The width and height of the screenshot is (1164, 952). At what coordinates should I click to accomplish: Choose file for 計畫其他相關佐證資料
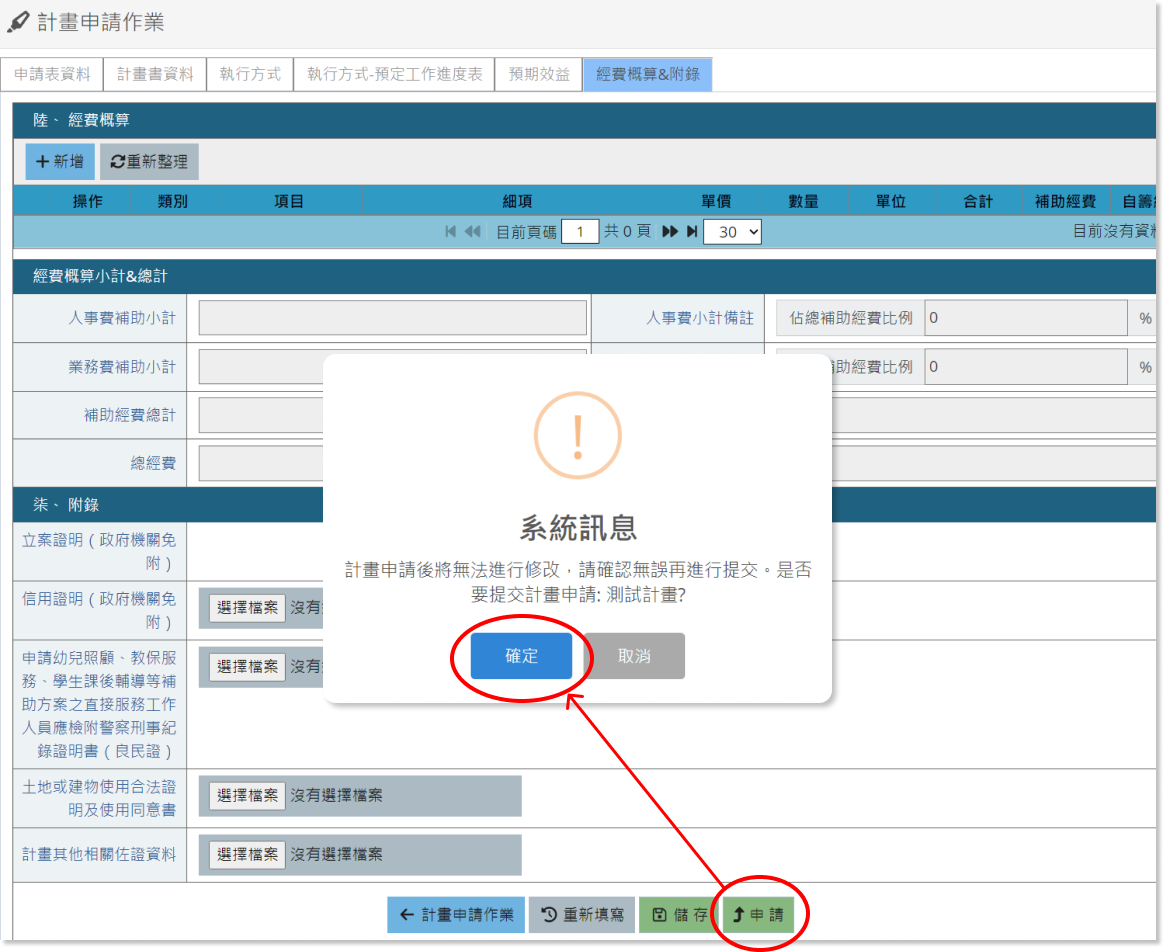pos(247,855)
